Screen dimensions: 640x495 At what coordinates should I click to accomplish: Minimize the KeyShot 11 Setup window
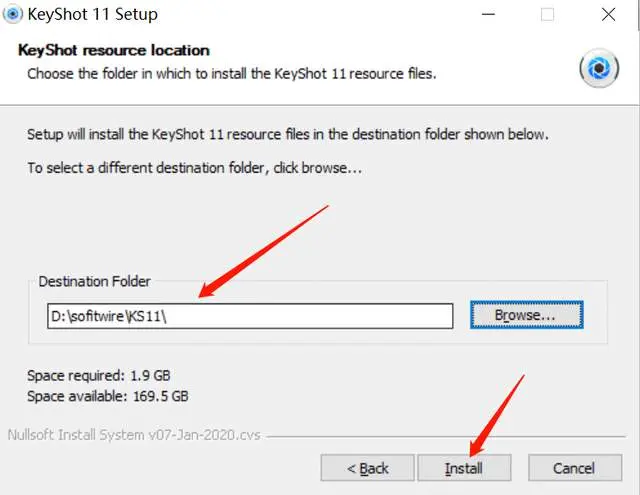[488, 14]
